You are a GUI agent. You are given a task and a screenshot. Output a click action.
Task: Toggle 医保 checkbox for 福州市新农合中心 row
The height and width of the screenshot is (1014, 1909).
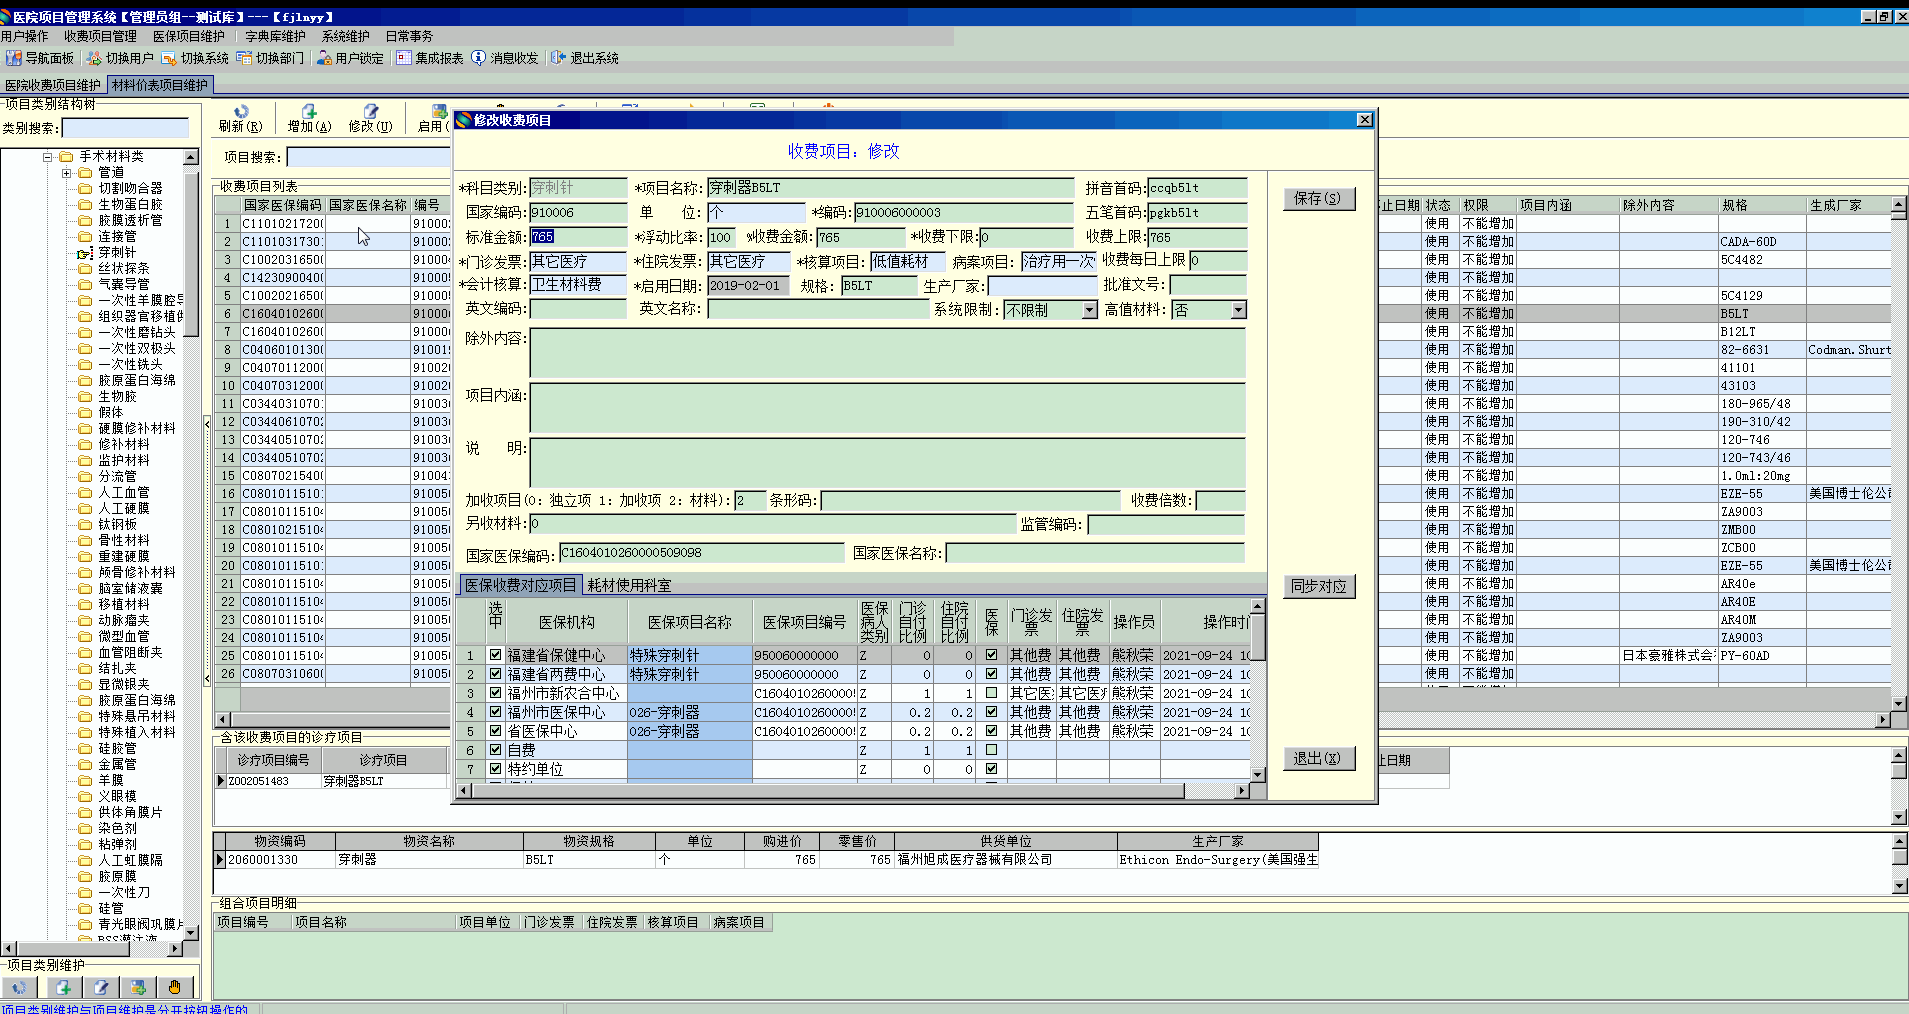(x=991, y=693)
